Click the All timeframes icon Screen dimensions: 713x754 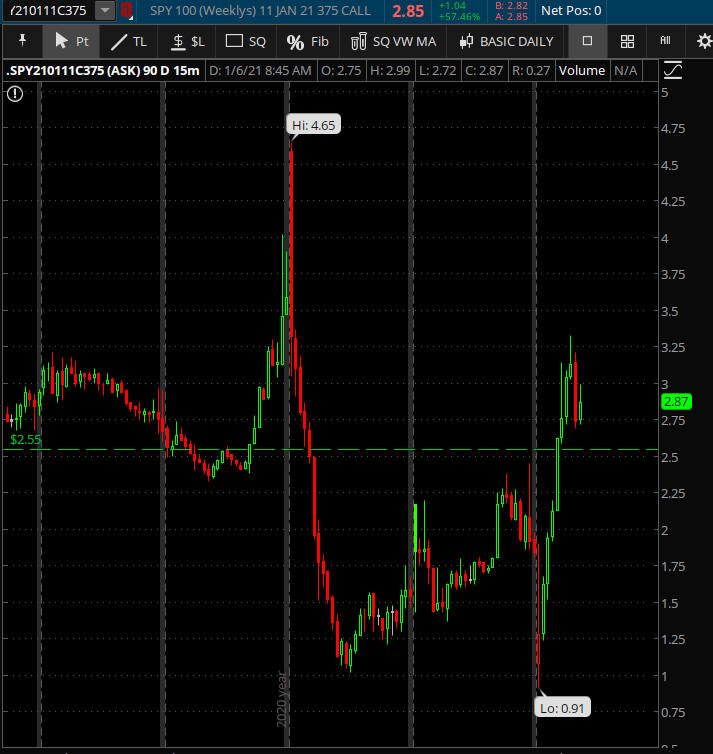pos(665,41)
